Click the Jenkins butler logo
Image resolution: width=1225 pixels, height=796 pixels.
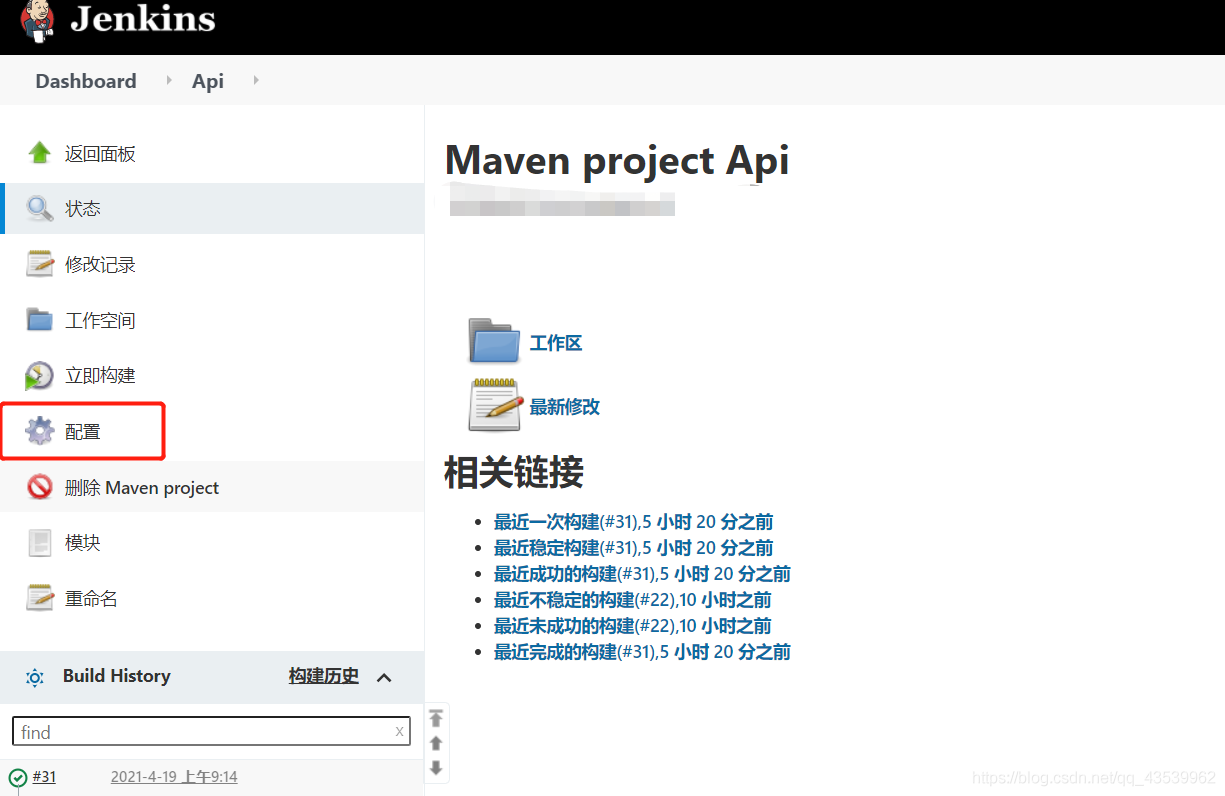pos(38,21)
